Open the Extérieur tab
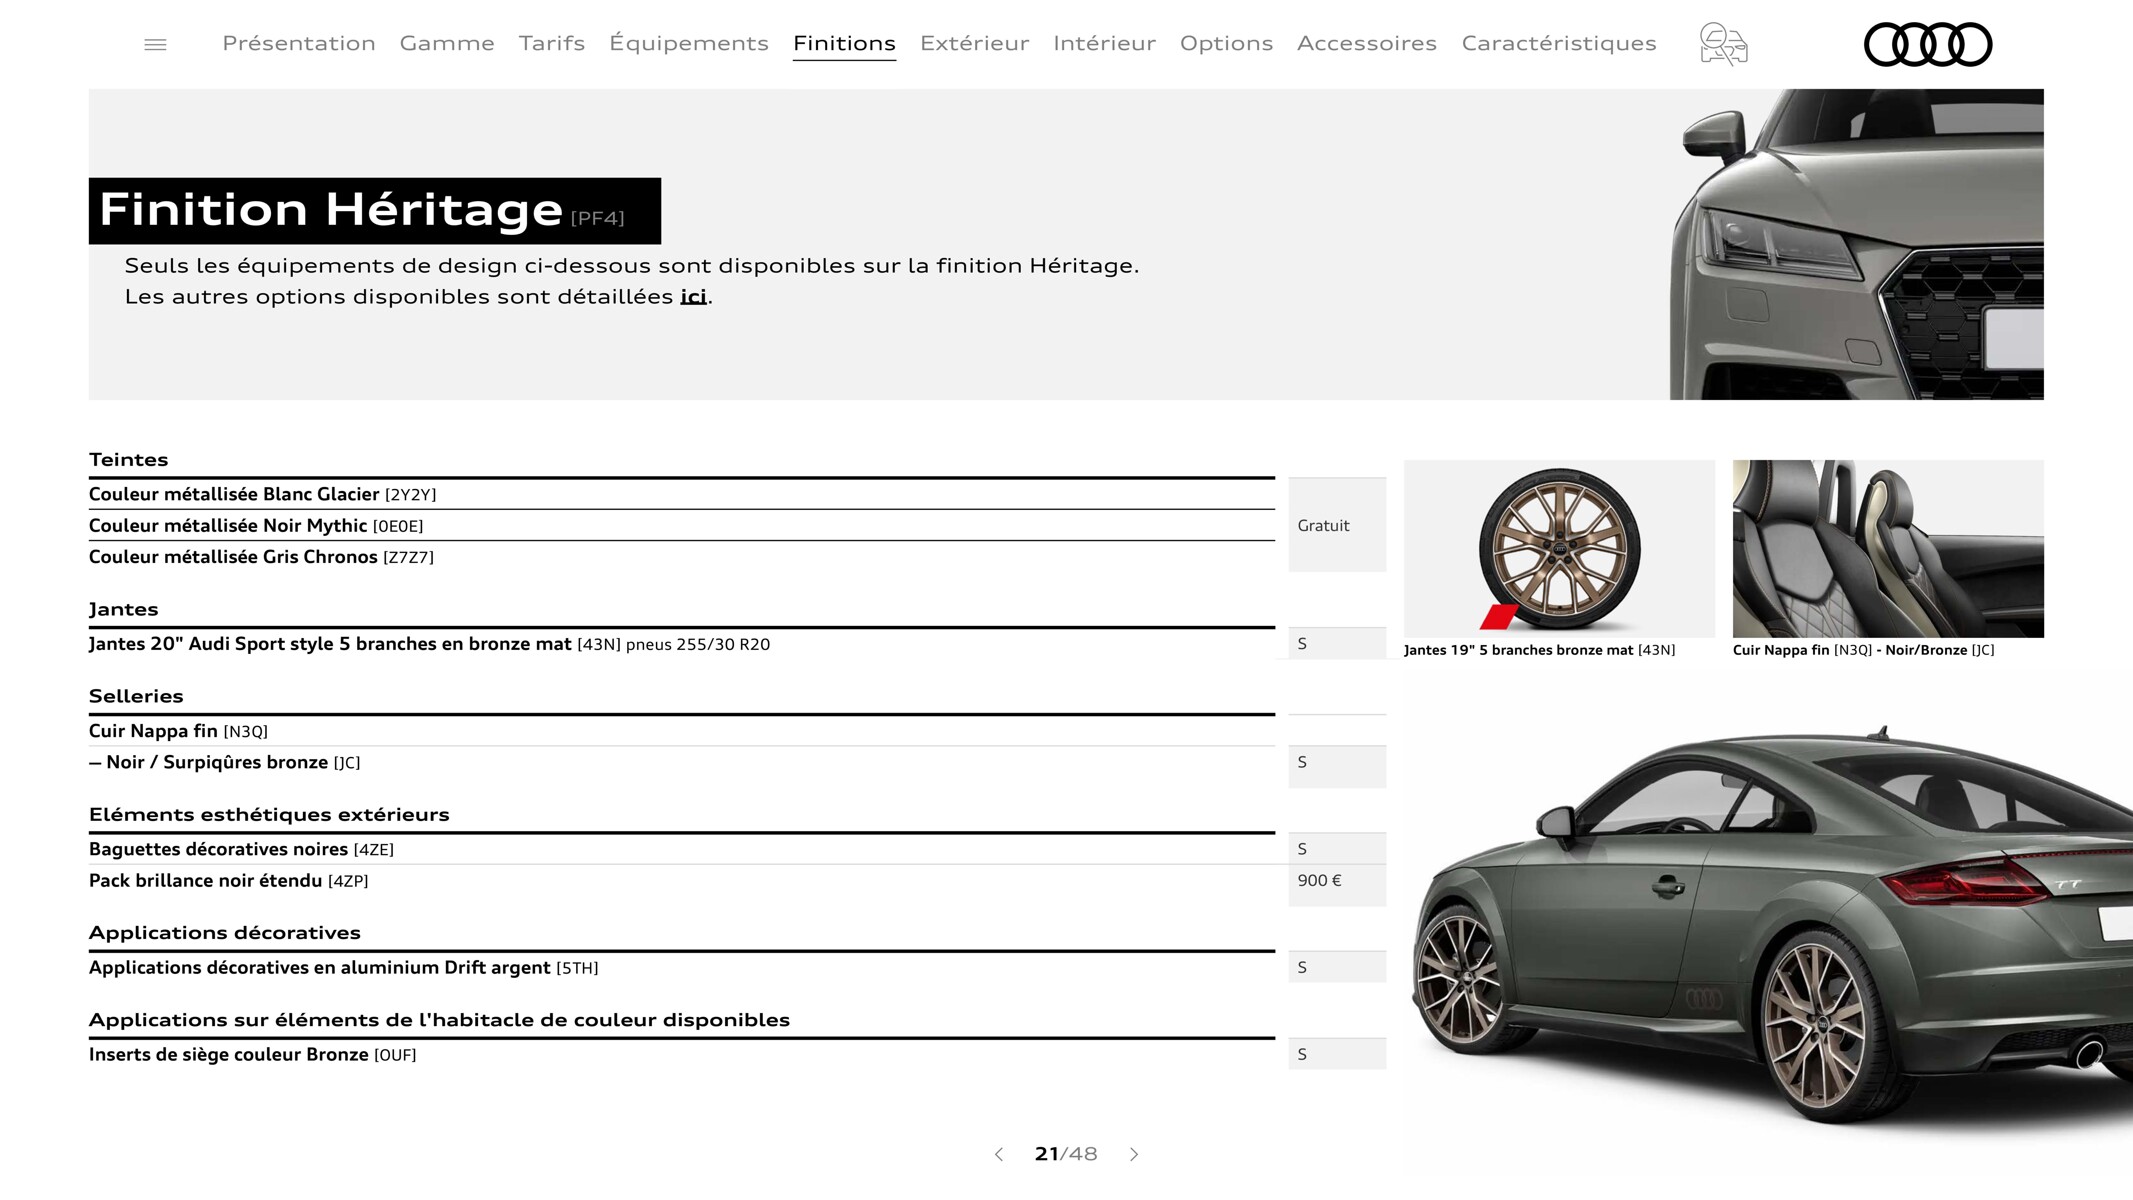 pos(975,43)
